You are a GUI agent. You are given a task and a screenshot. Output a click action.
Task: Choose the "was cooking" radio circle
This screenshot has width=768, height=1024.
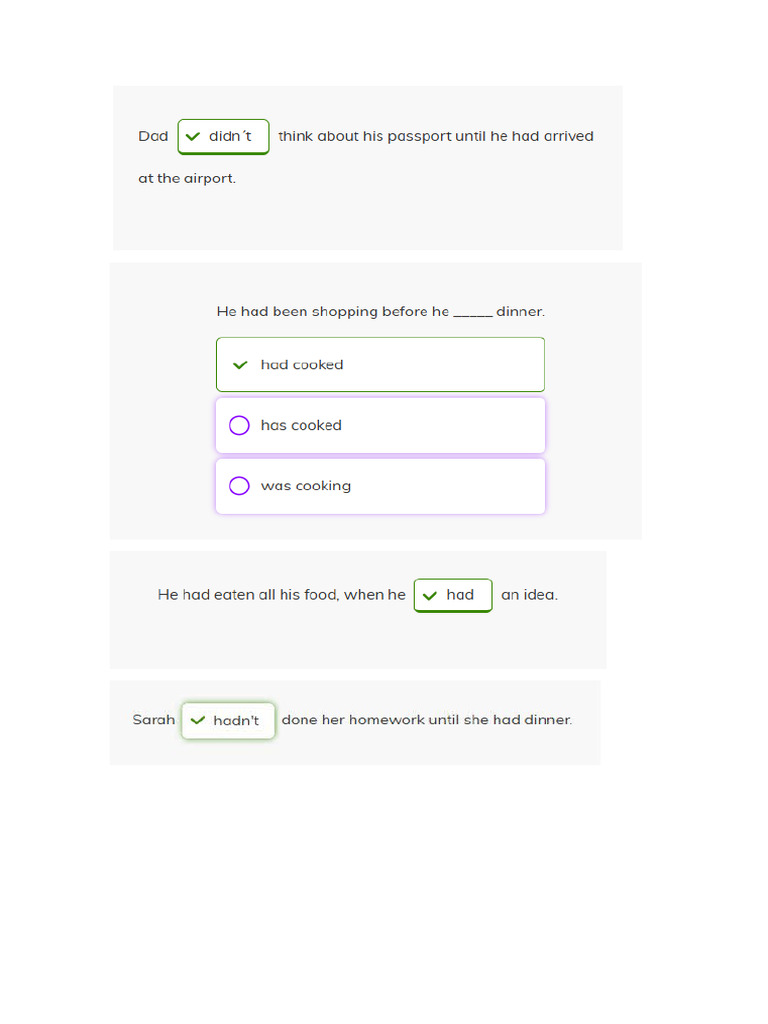pos(239,486)
